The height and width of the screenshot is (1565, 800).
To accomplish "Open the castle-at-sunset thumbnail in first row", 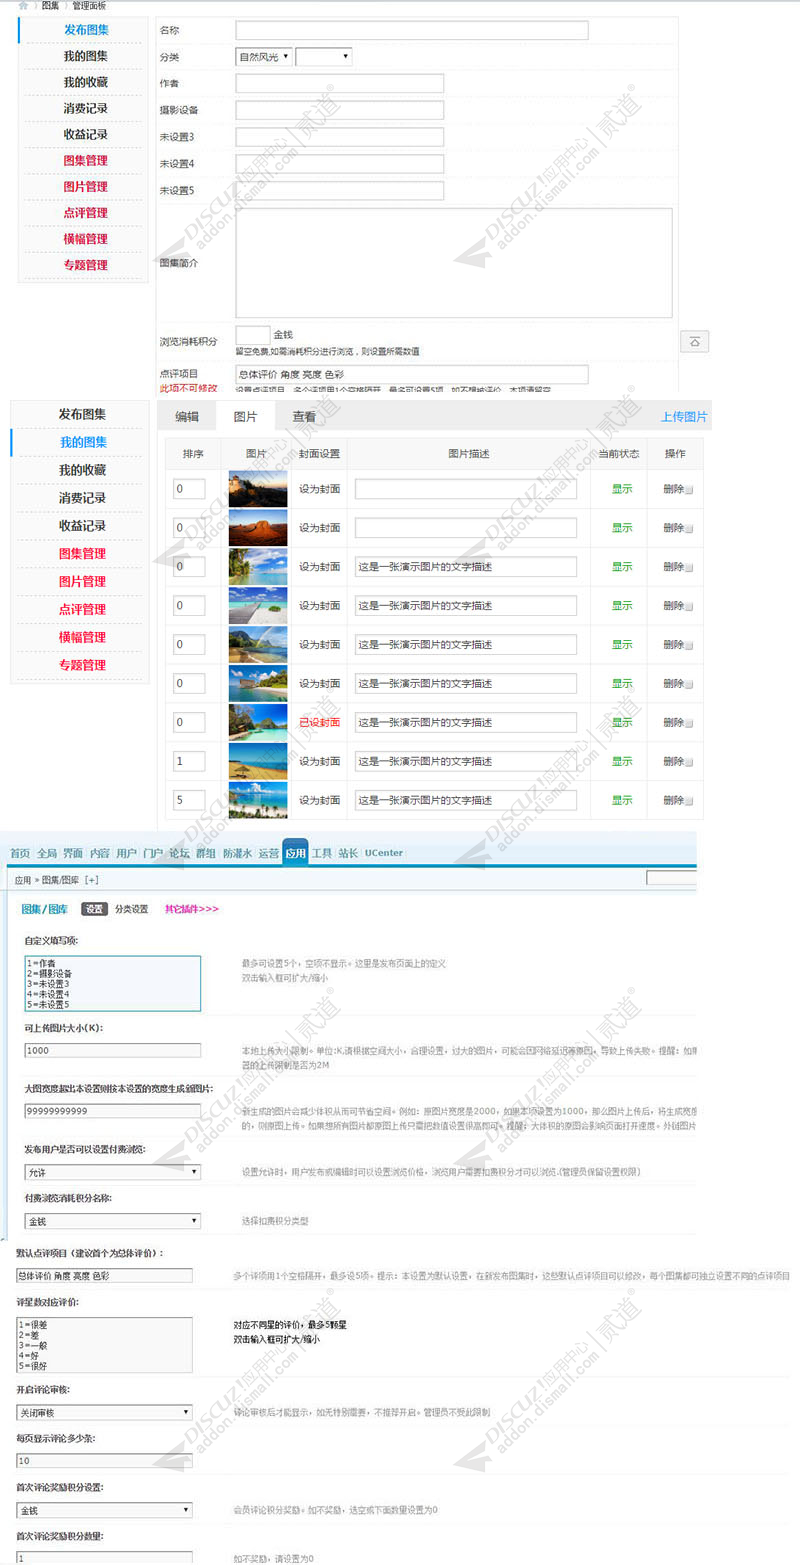I will [257, 489].
